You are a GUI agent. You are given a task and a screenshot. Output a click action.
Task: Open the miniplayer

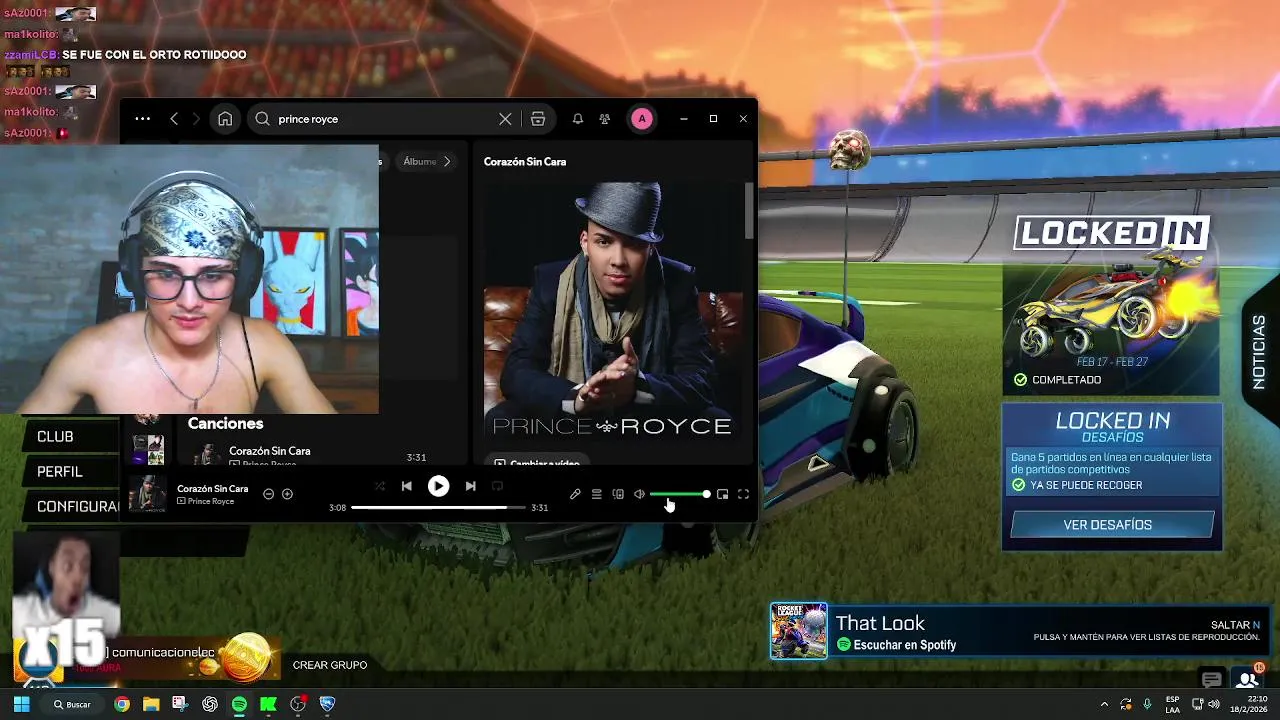click(x=722, y=494)
